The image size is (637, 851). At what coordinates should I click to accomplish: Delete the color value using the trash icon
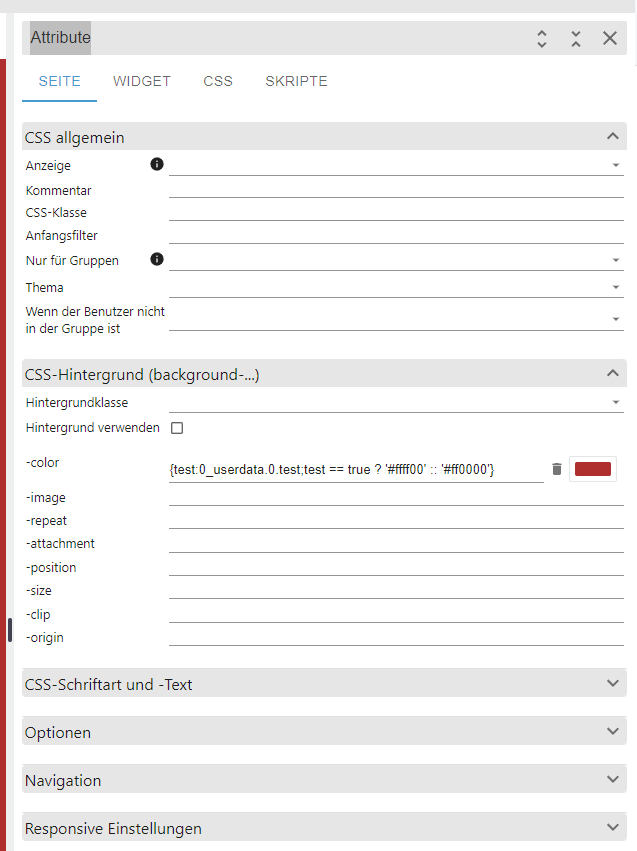[557, 468]
